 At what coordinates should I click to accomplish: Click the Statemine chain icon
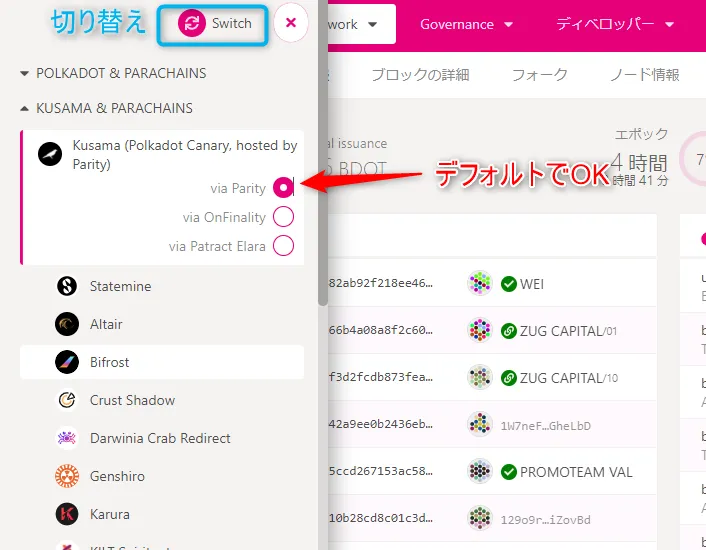67,286
